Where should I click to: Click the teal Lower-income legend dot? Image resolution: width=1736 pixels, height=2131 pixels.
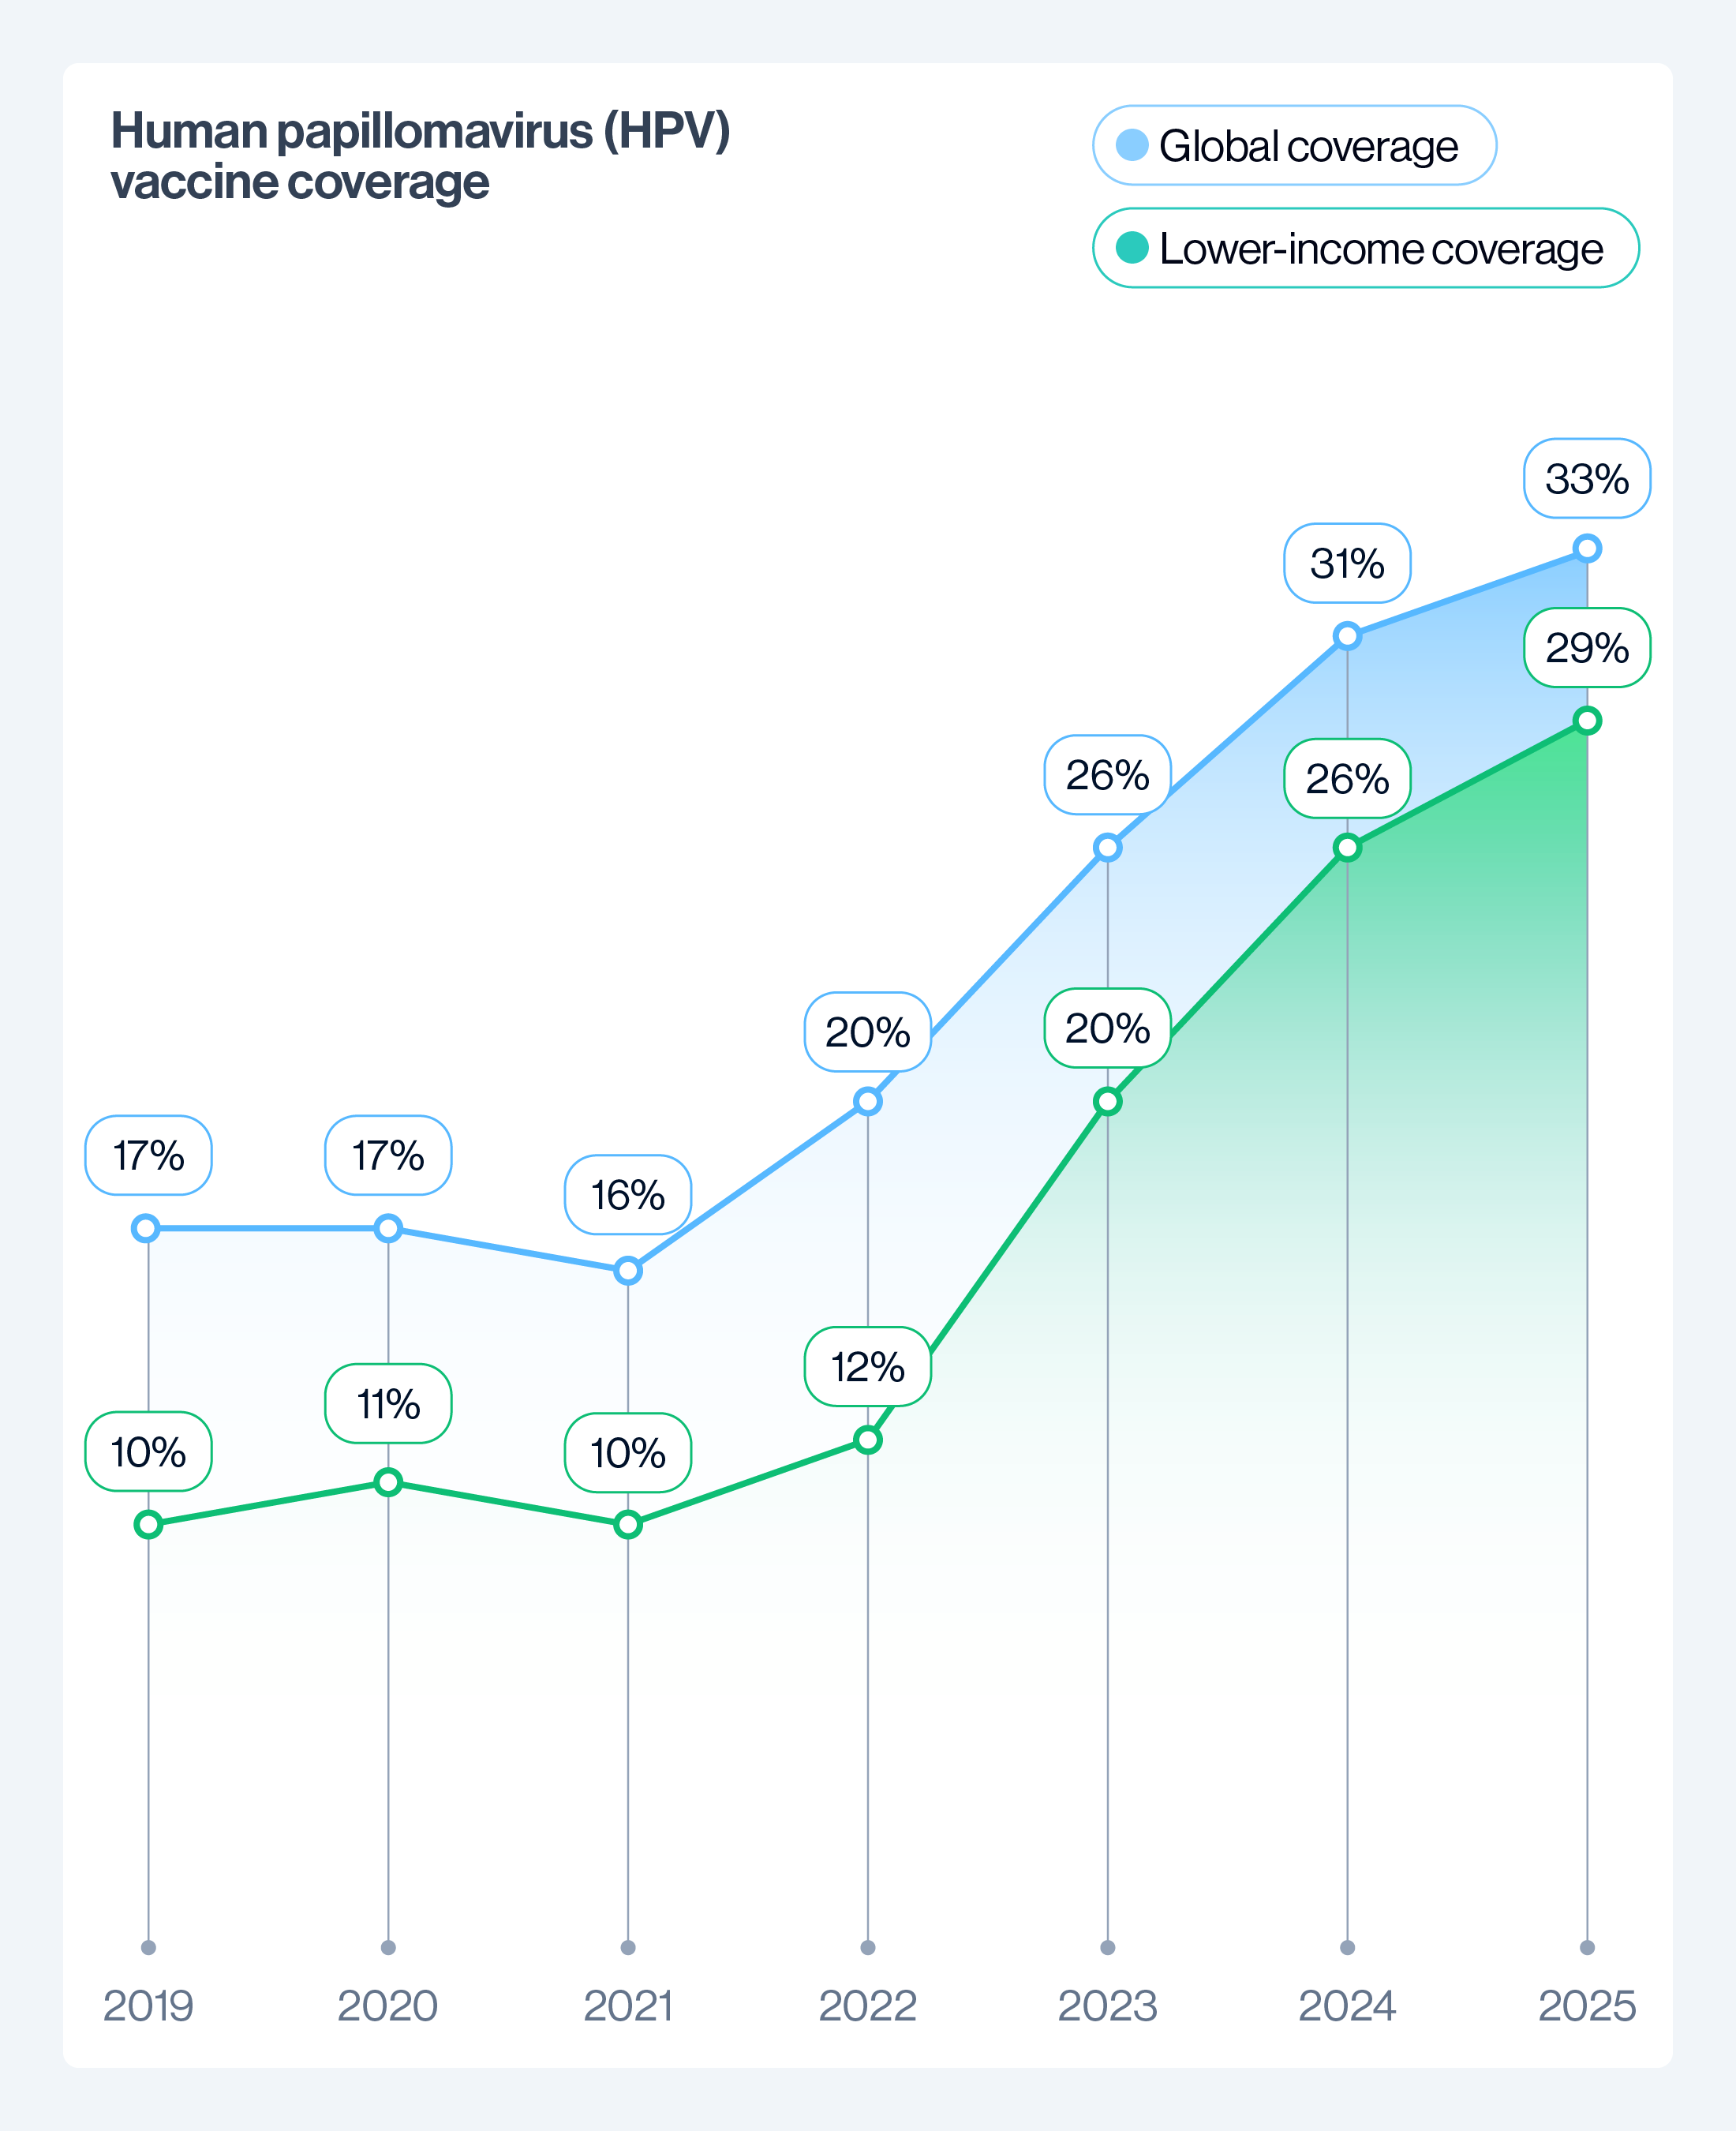(1131, 248)
